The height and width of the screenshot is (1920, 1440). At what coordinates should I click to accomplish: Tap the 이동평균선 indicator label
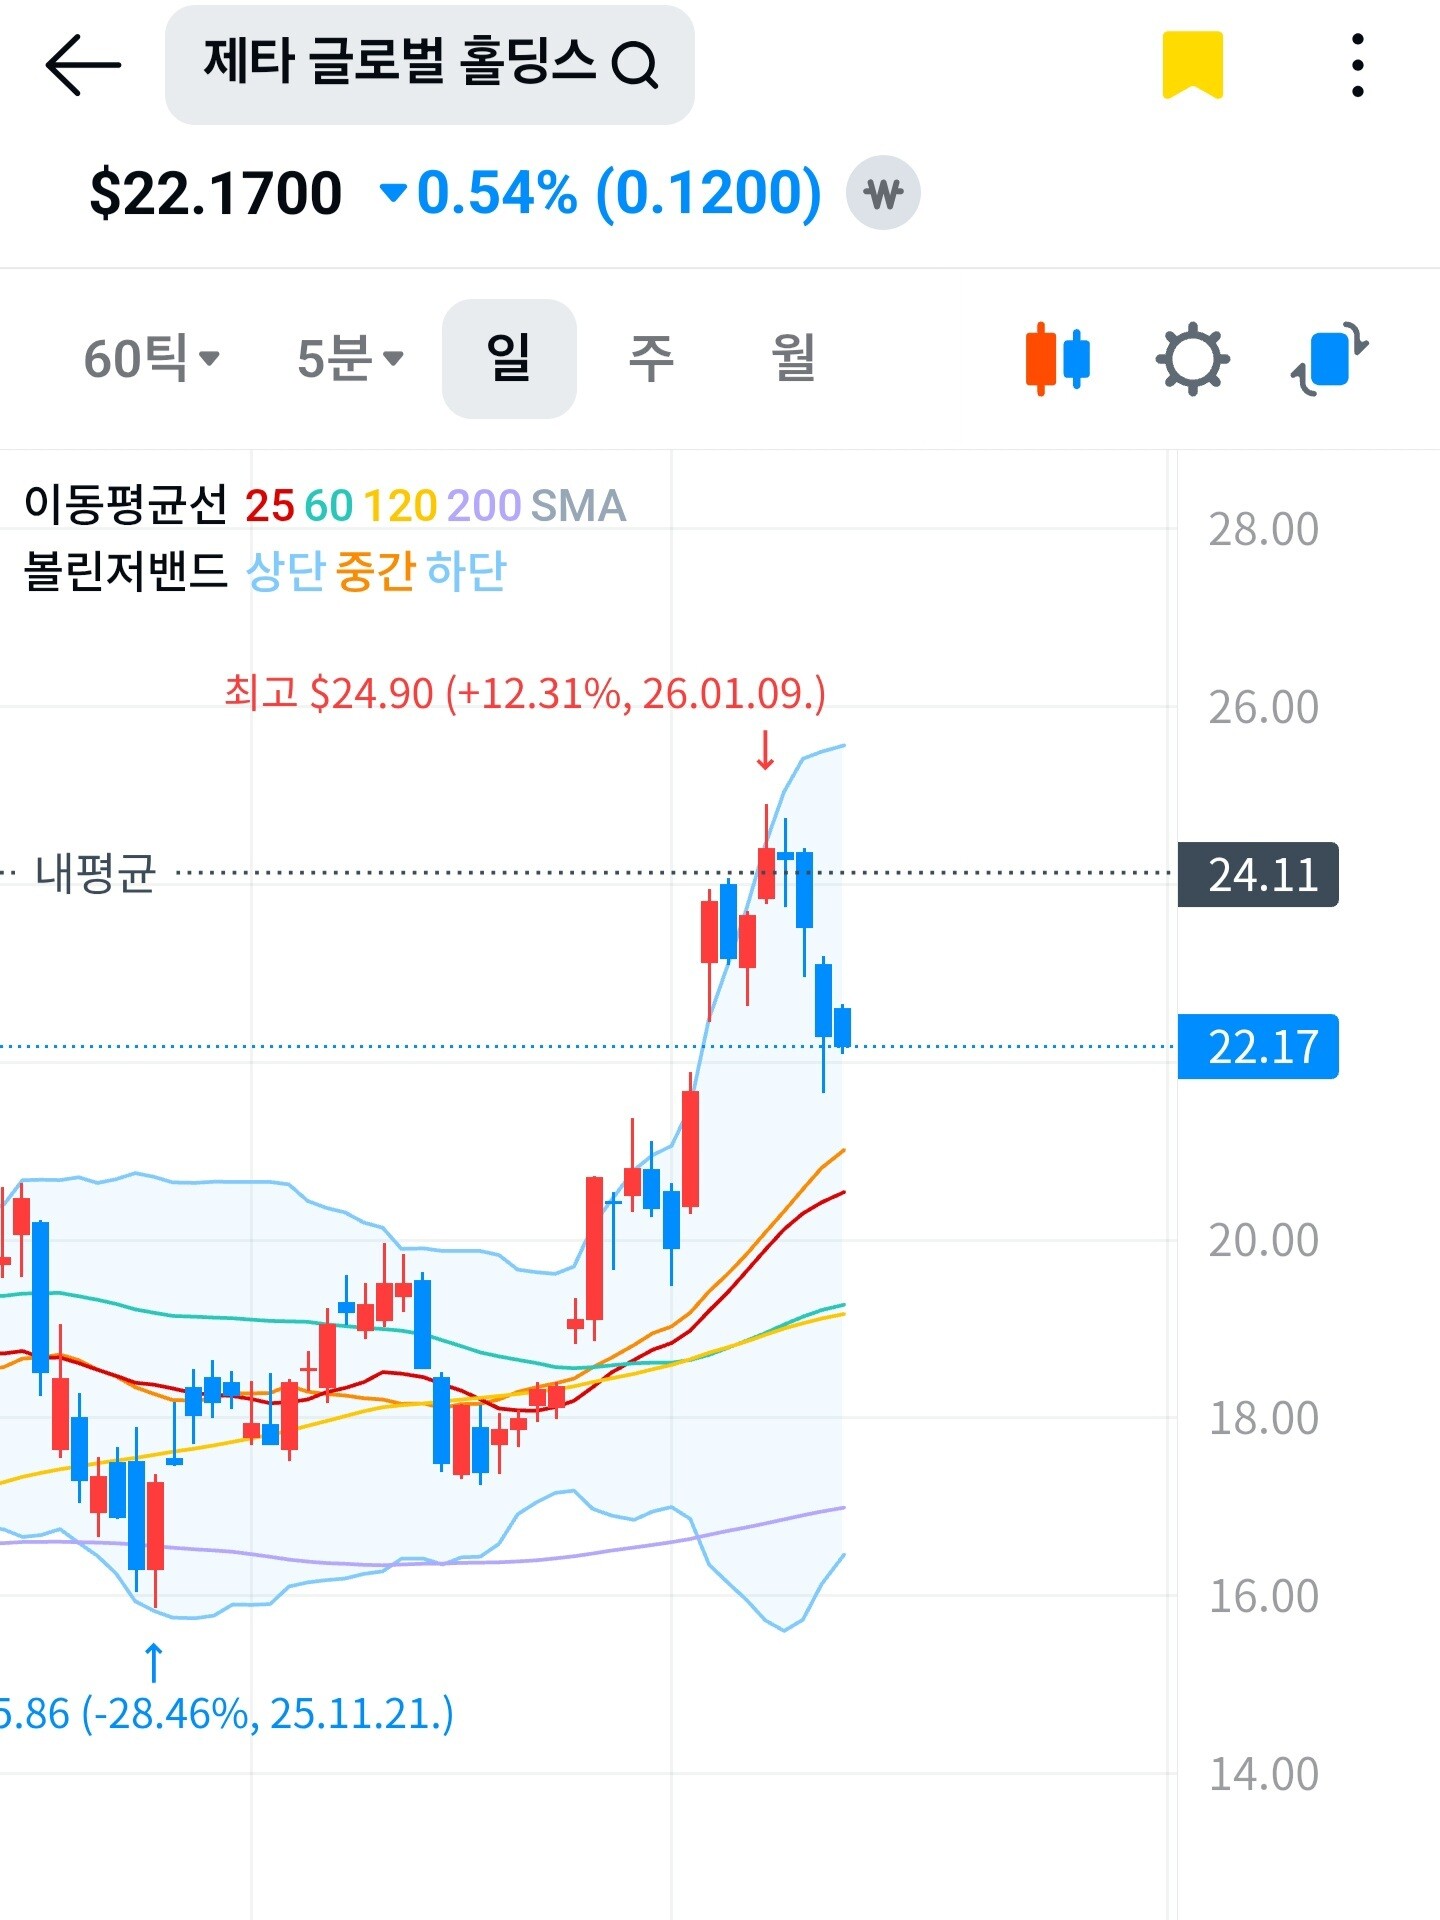tap(126, 505)
